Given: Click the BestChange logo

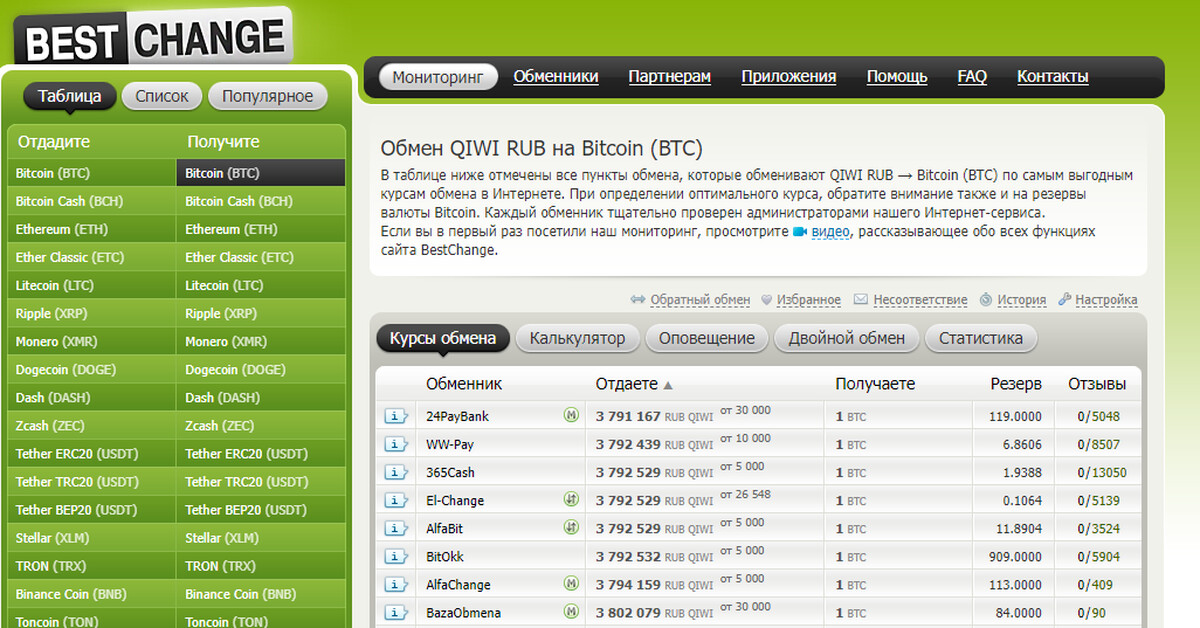Looking at the screenshot, I should [x=155, y=38].
